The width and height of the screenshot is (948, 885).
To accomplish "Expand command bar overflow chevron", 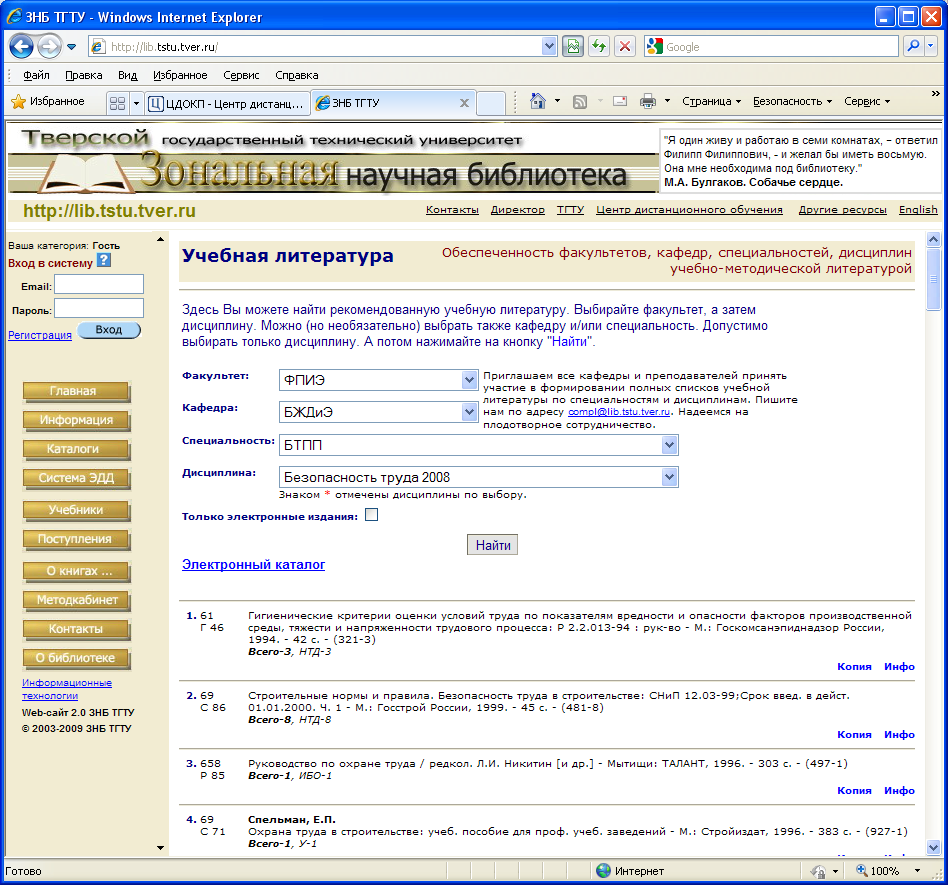I will click(935, 94).
